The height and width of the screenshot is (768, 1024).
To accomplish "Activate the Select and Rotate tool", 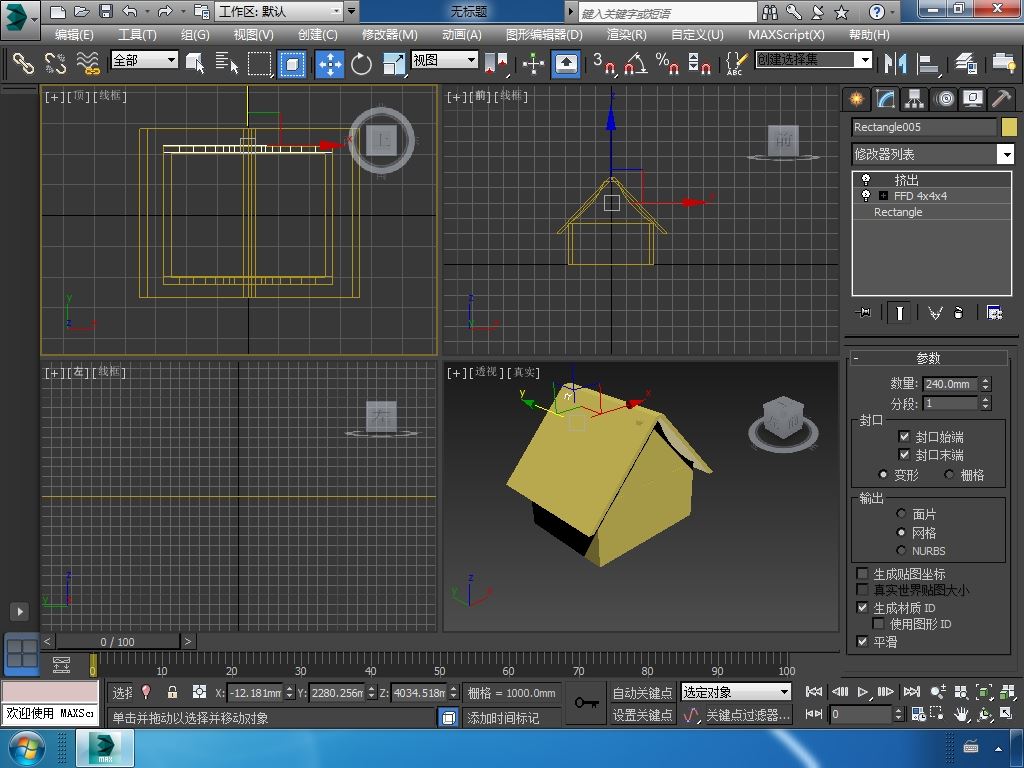I will pos(361,64).
